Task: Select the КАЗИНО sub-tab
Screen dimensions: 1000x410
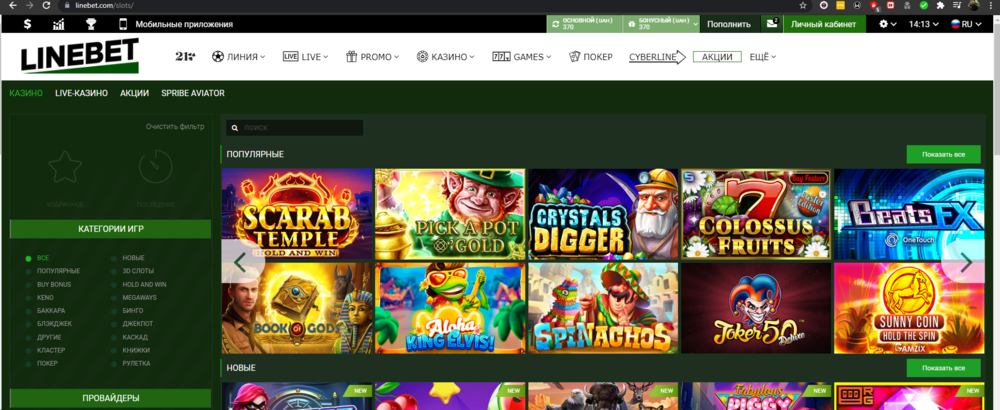Action: pyautogui.click(x=26, y=93)
